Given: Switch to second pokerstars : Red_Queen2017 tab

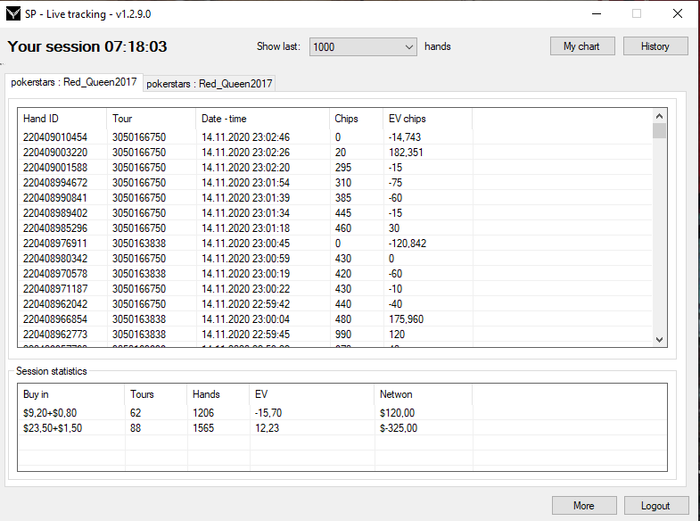Looking at the screenshot, I should tap(209, 83).
